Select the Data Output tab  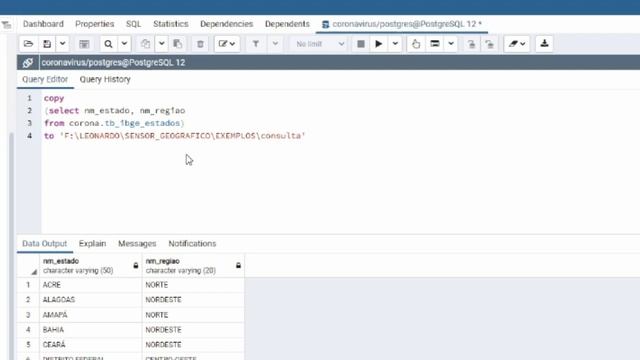click(44, 244)
